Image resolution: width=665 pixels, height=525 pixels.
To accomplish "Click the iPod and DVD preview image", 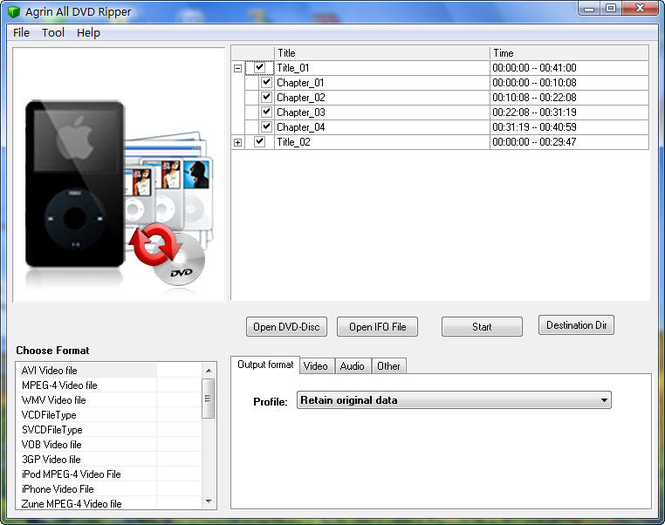I will pyautogui.click(x=118, y=174).
